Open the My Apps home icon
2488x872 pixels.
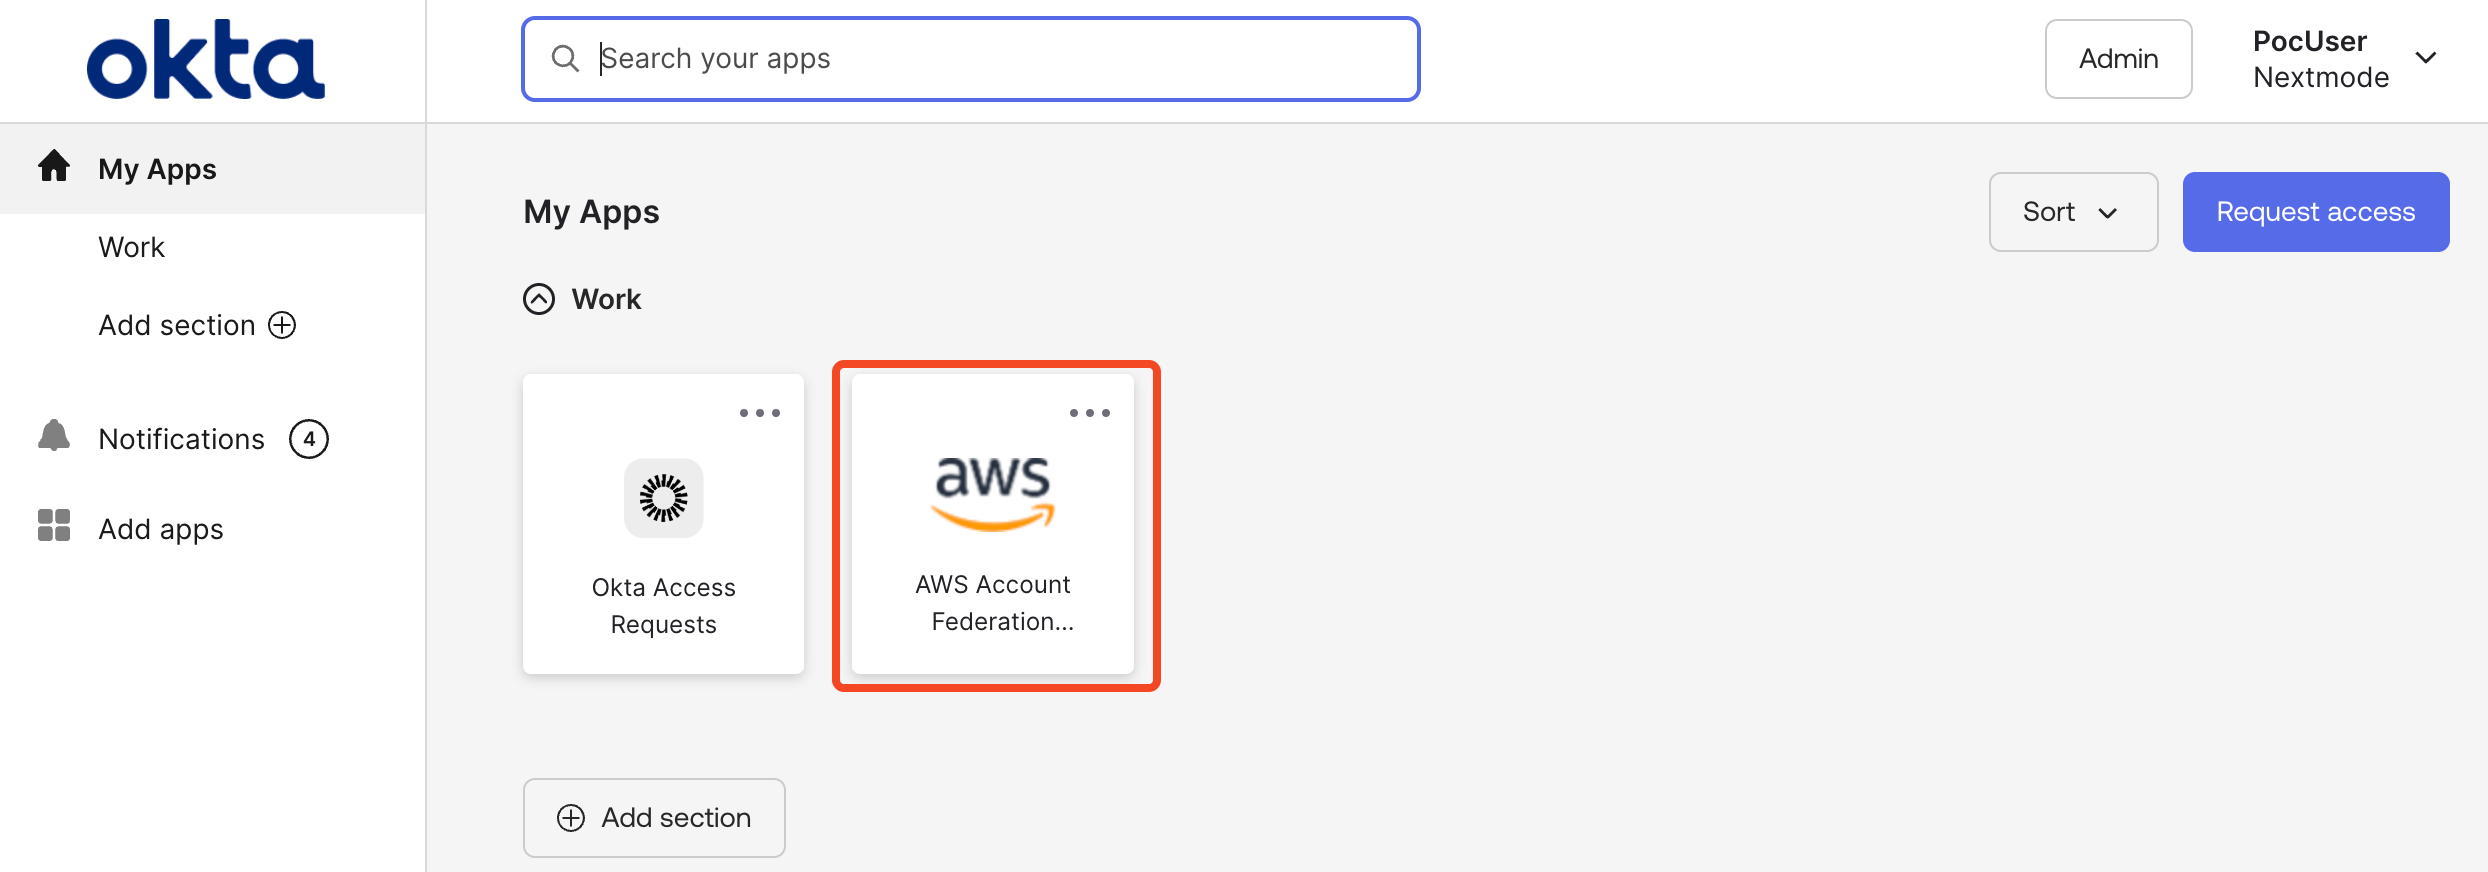53,168
